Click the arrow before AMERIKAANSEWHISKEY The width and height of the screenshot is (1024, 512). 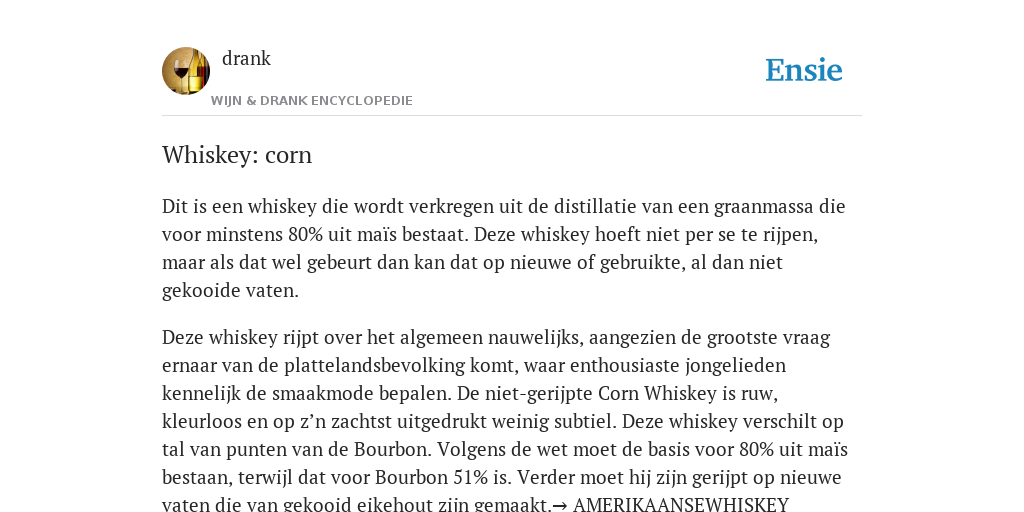click(x=560, y=505)
